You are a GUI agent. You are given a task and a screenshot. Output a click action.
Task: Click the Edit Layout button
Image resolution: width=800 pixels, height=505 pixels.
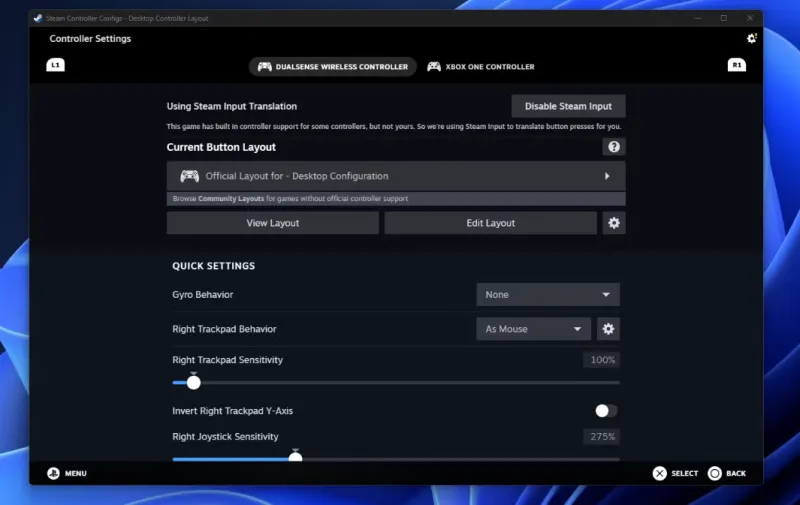(490, 223)
